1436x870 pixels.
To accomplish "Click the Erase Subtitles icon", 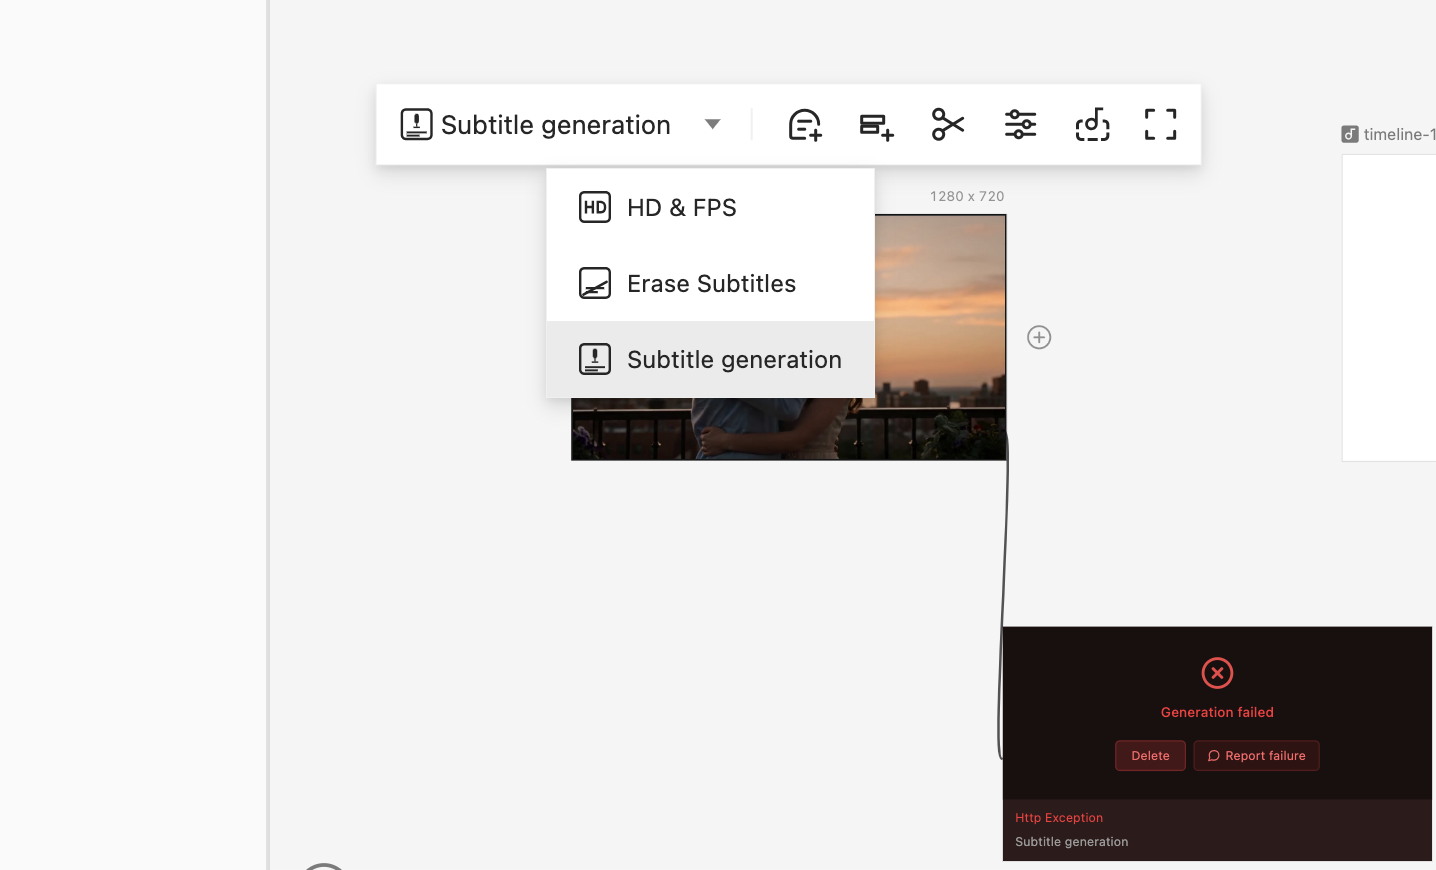I will point(595,283).
